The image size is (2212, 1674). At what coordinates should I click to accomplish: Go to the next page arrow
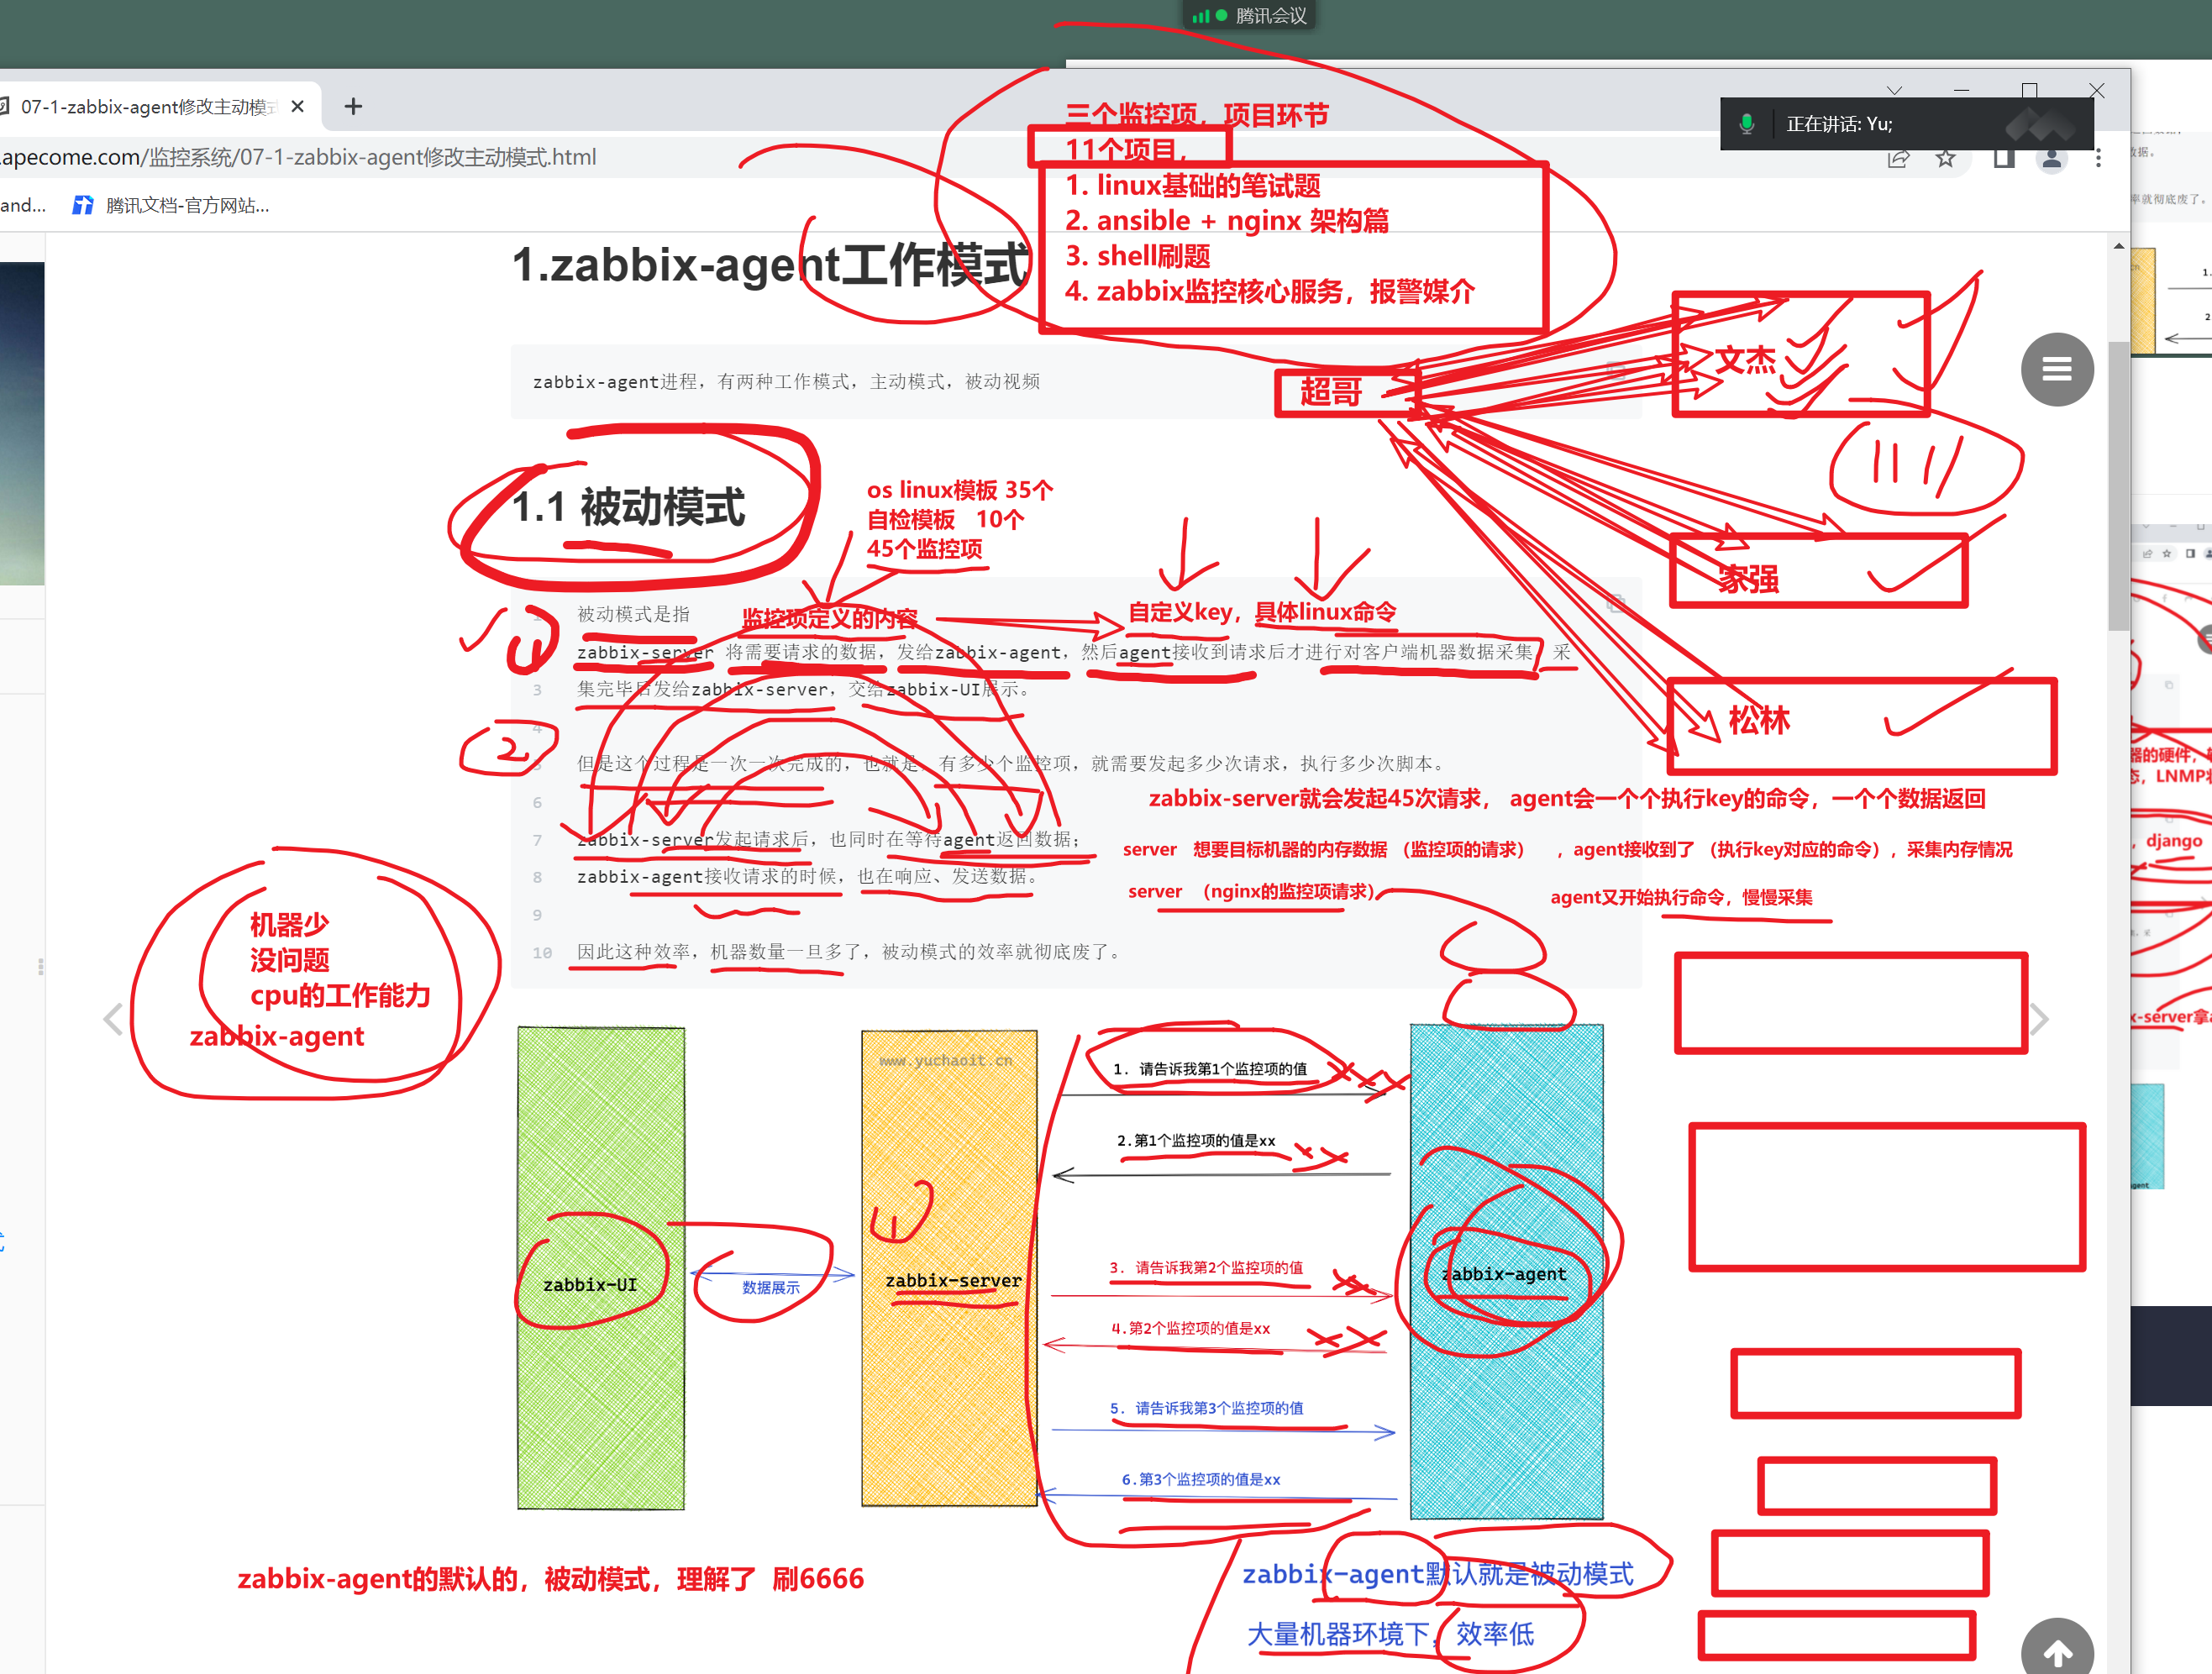(2040, 1019)
